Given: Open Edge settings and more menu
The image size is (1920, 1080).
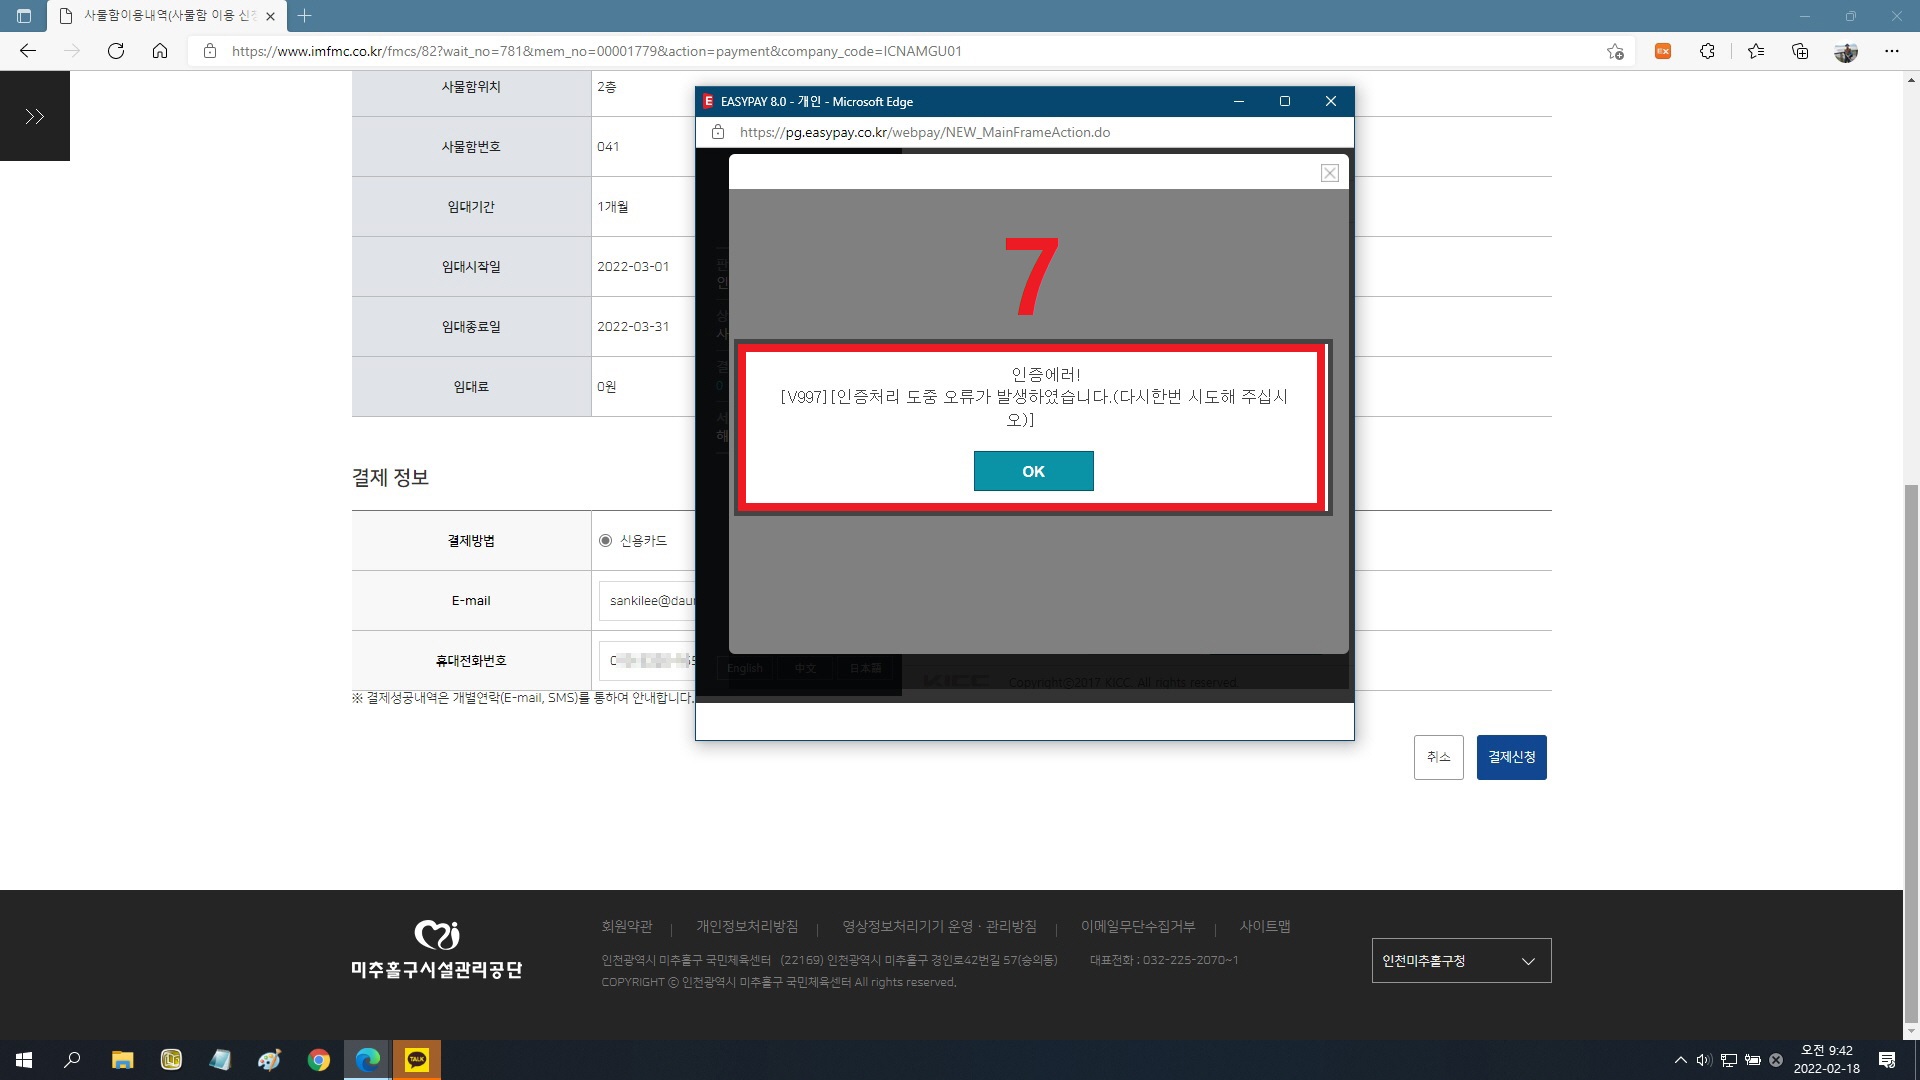Looking at the screenshot, I should [x=1891, y=51].
